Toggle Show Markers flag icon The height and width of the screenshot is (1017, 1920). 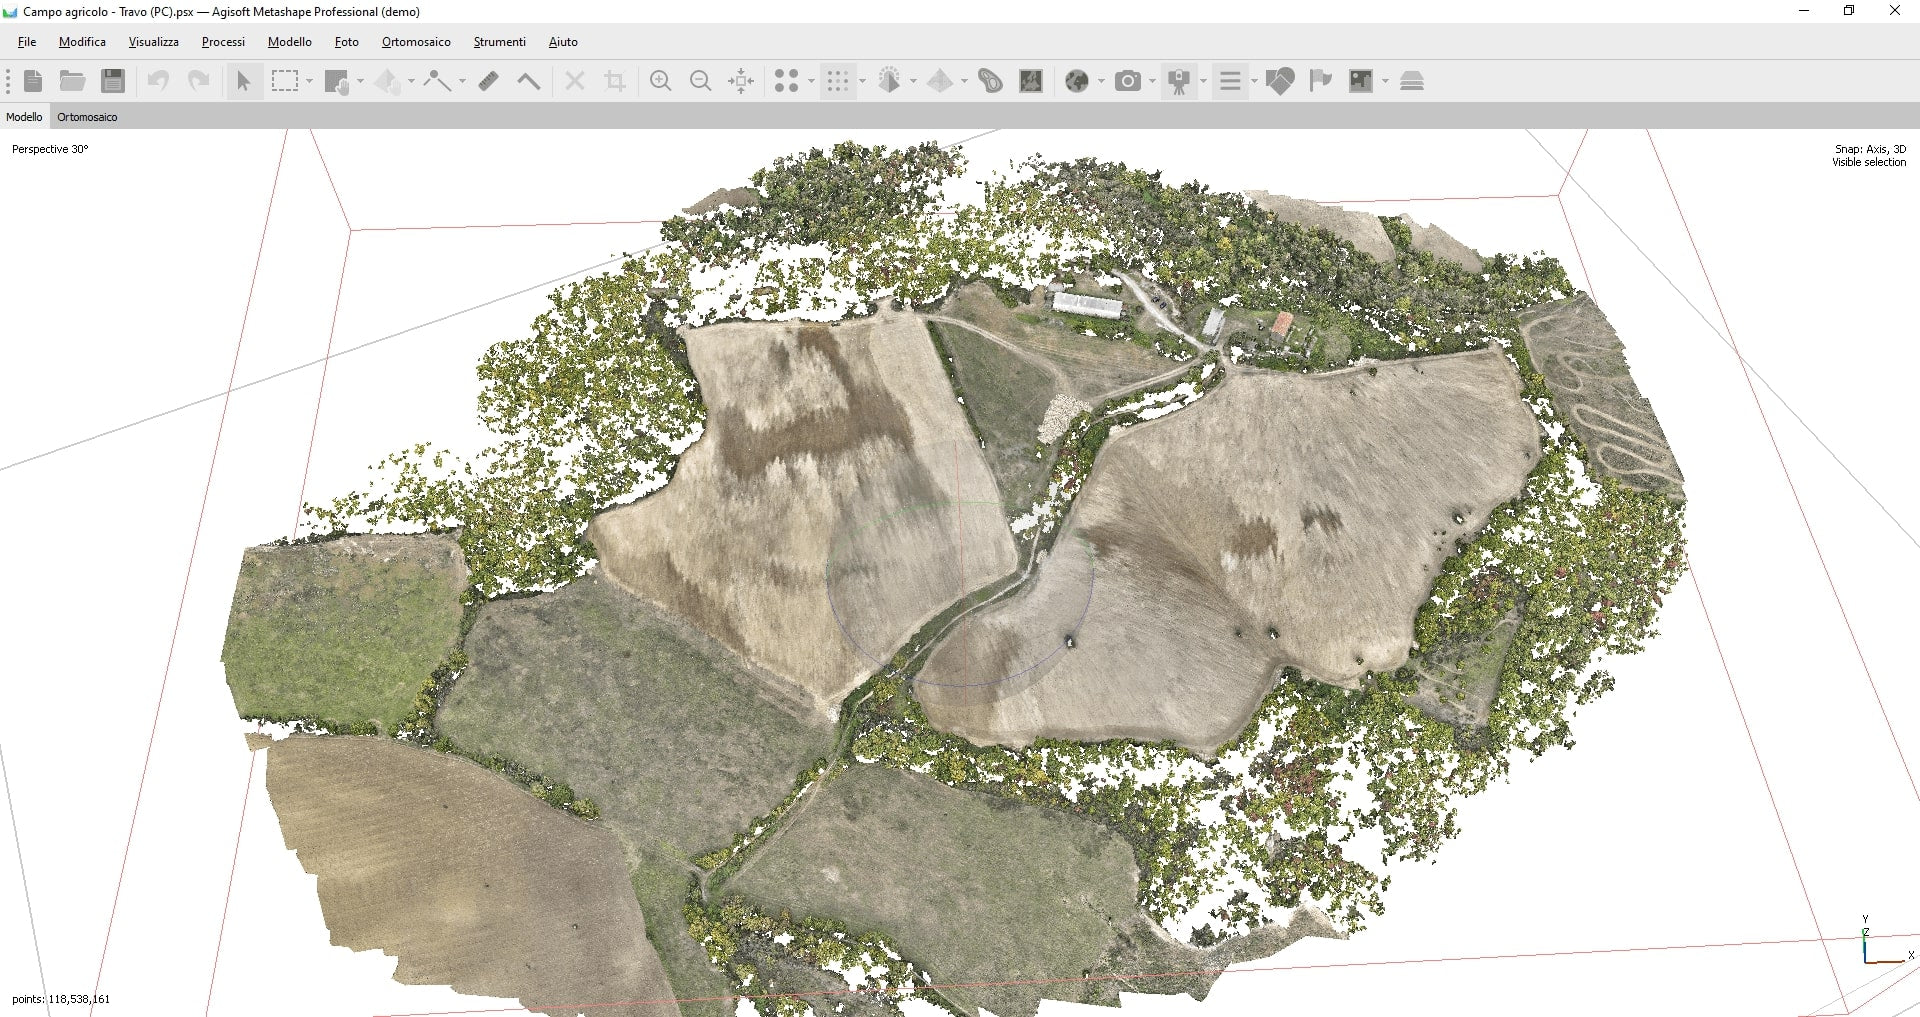coord(1320,81)
